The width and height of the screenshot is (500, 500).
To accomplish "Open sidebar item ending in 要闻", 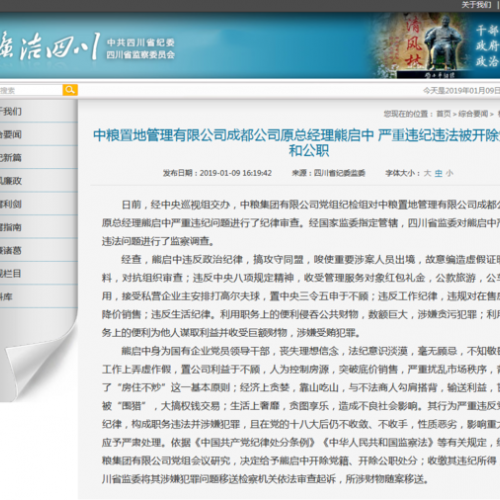I will pyautogui.click(x=39, y=134).
